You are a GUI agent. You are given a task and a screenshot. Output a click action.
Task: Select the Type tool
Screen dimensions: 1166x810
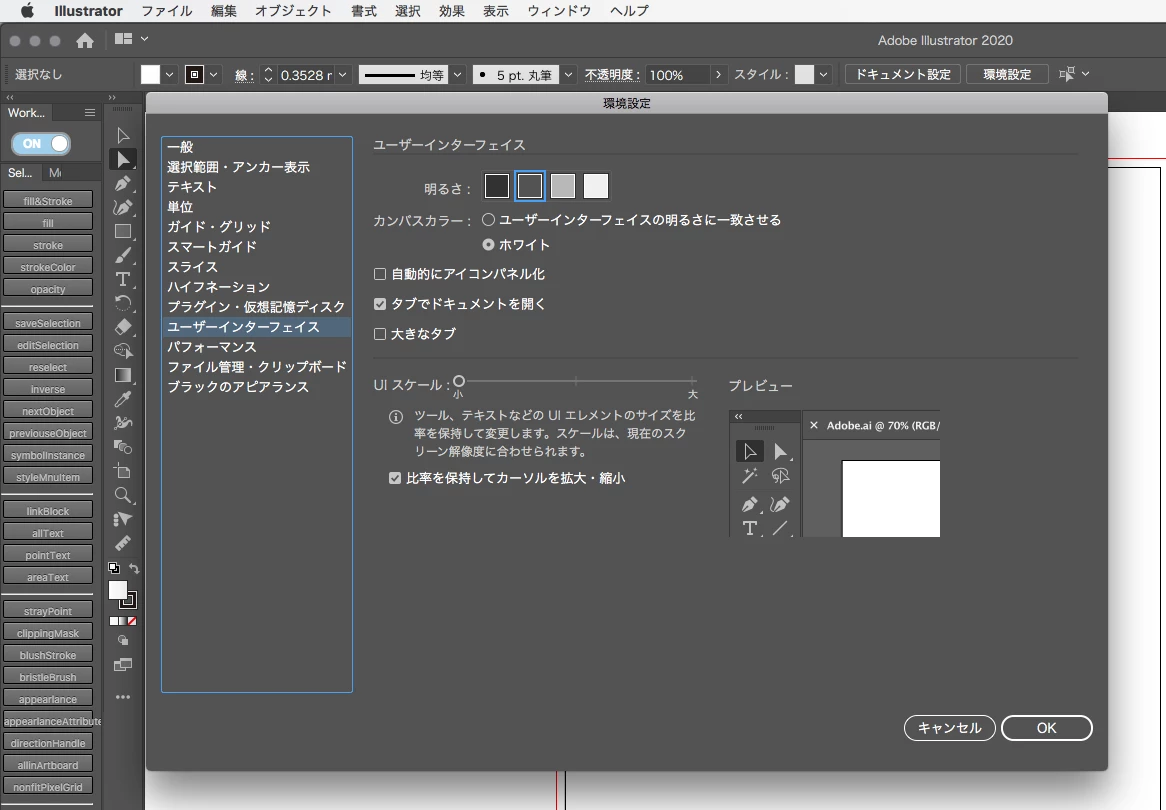coord(123,279)
